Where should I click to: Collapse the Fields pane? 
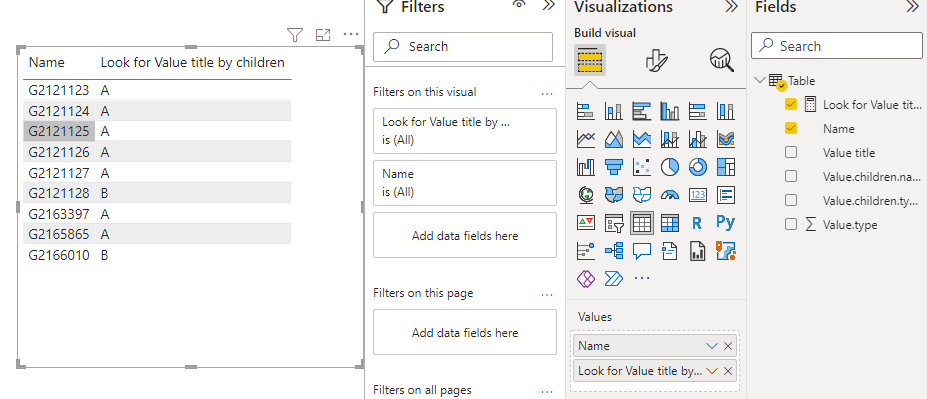click(x=912, y=7)
